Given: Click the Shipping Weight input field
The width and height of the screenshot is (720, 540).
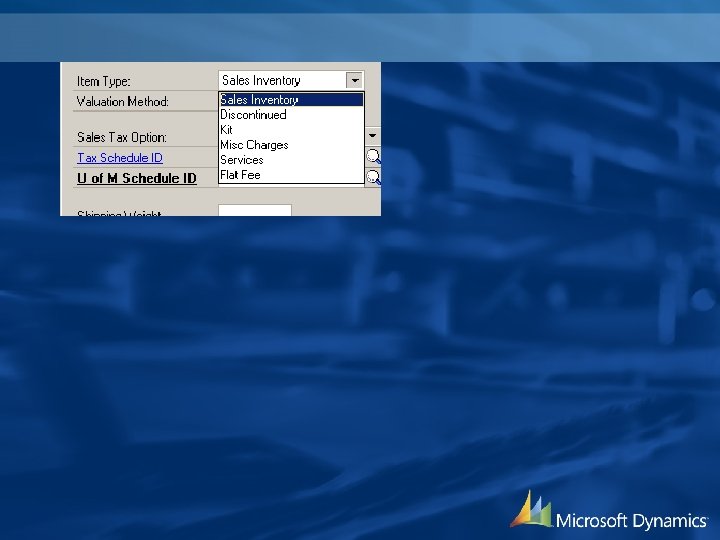Looking at the screenshot, I should pos(255,210).
